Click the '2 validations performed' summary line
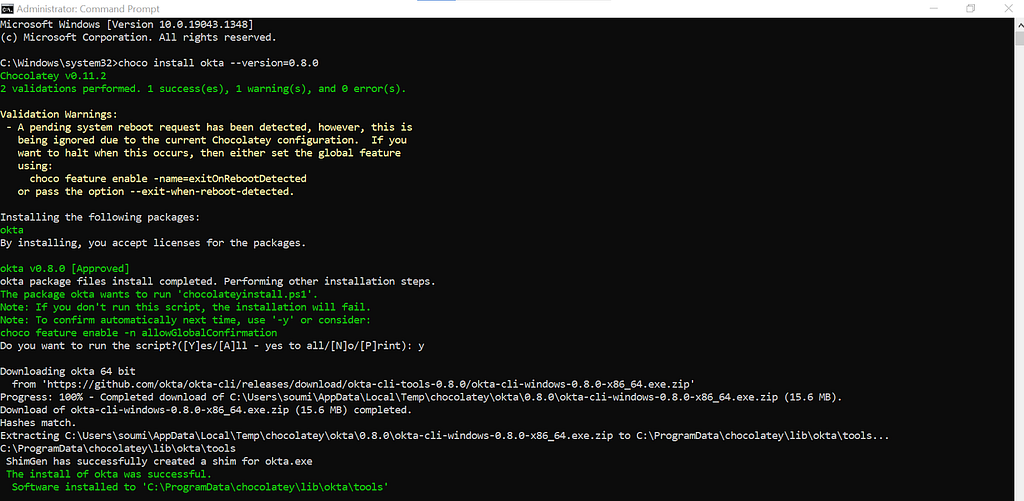1024x501 pixels. click(203, 89)
